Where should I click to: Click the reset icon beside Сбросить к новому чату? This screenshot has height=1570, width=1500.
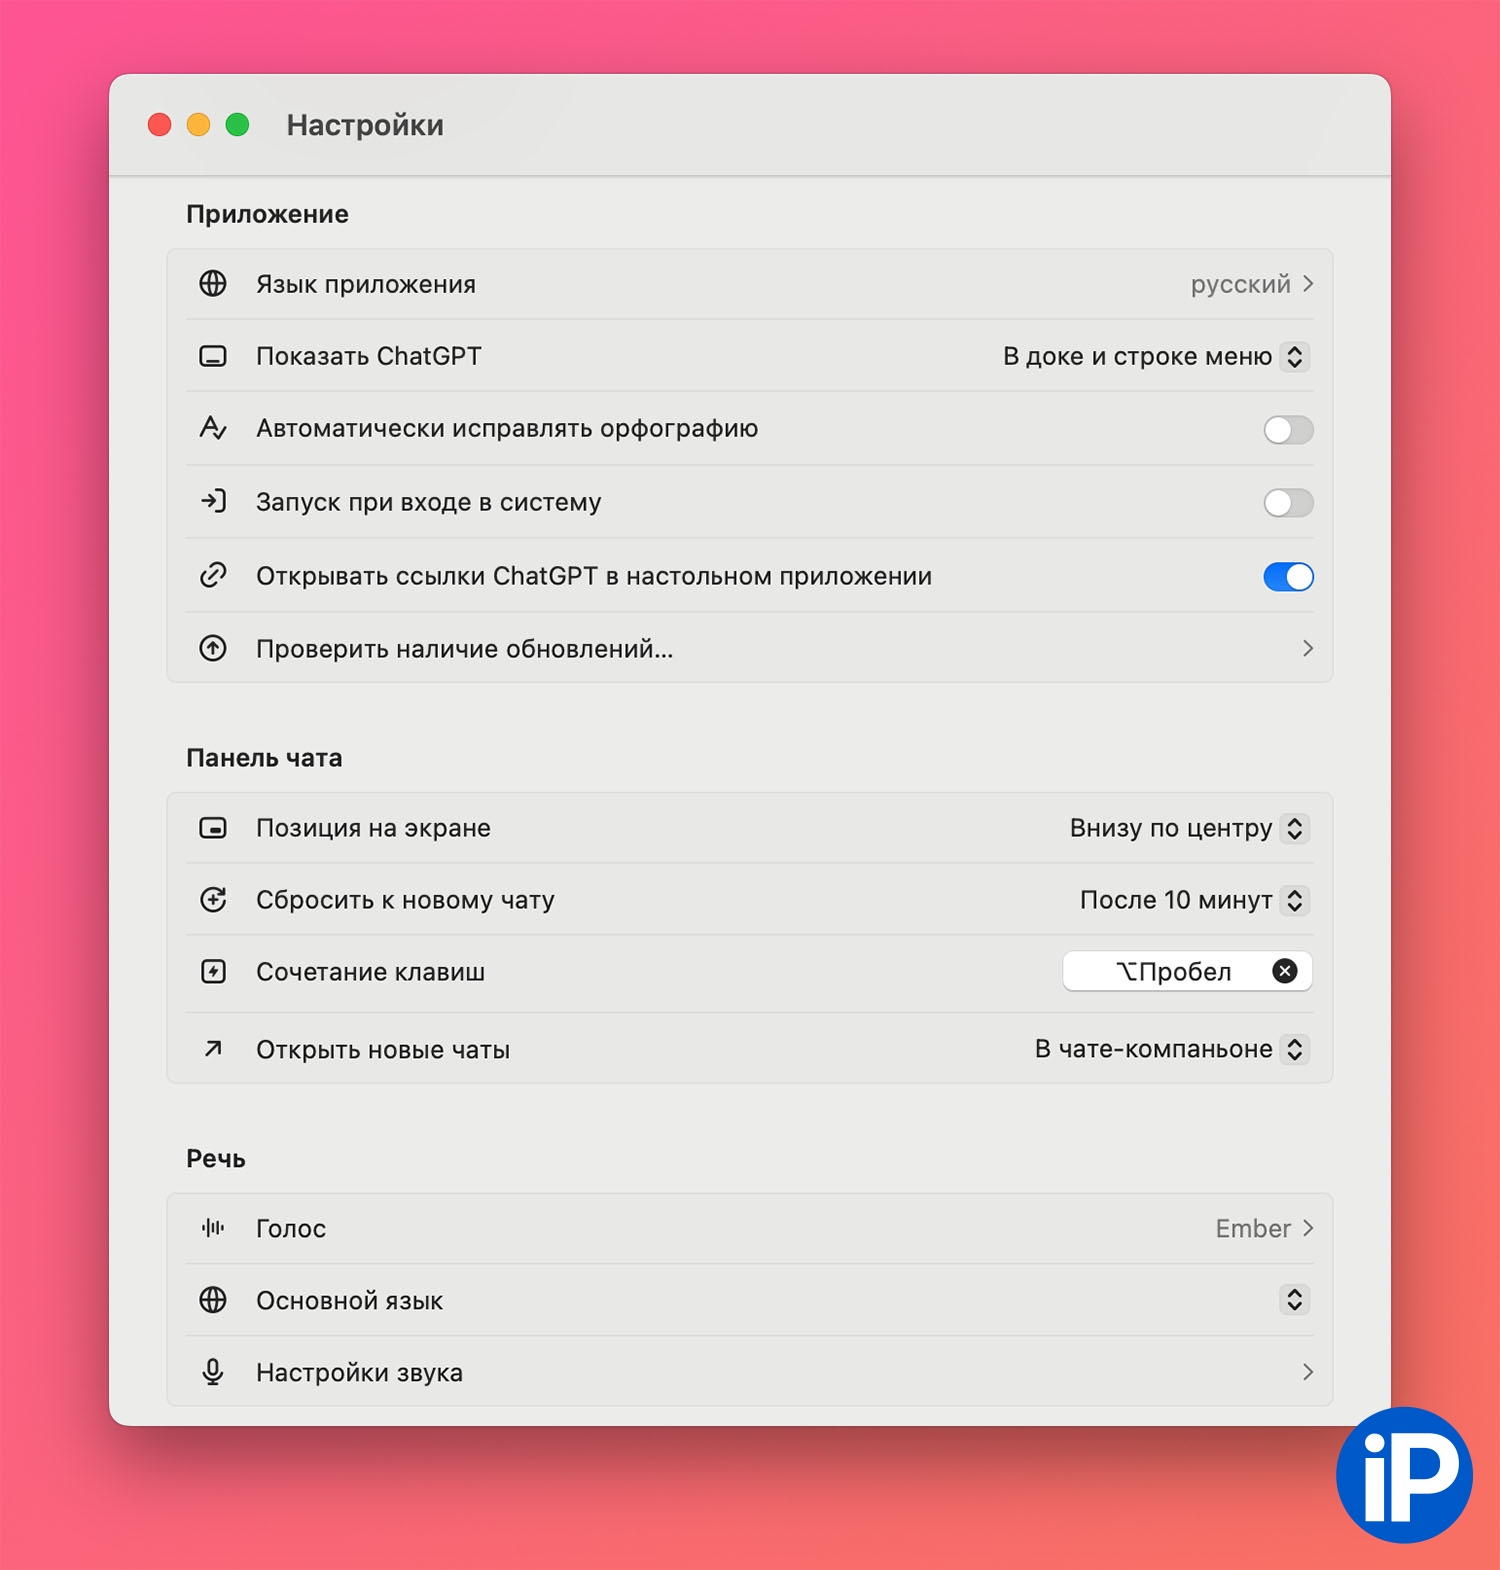(x=213, y=900)
